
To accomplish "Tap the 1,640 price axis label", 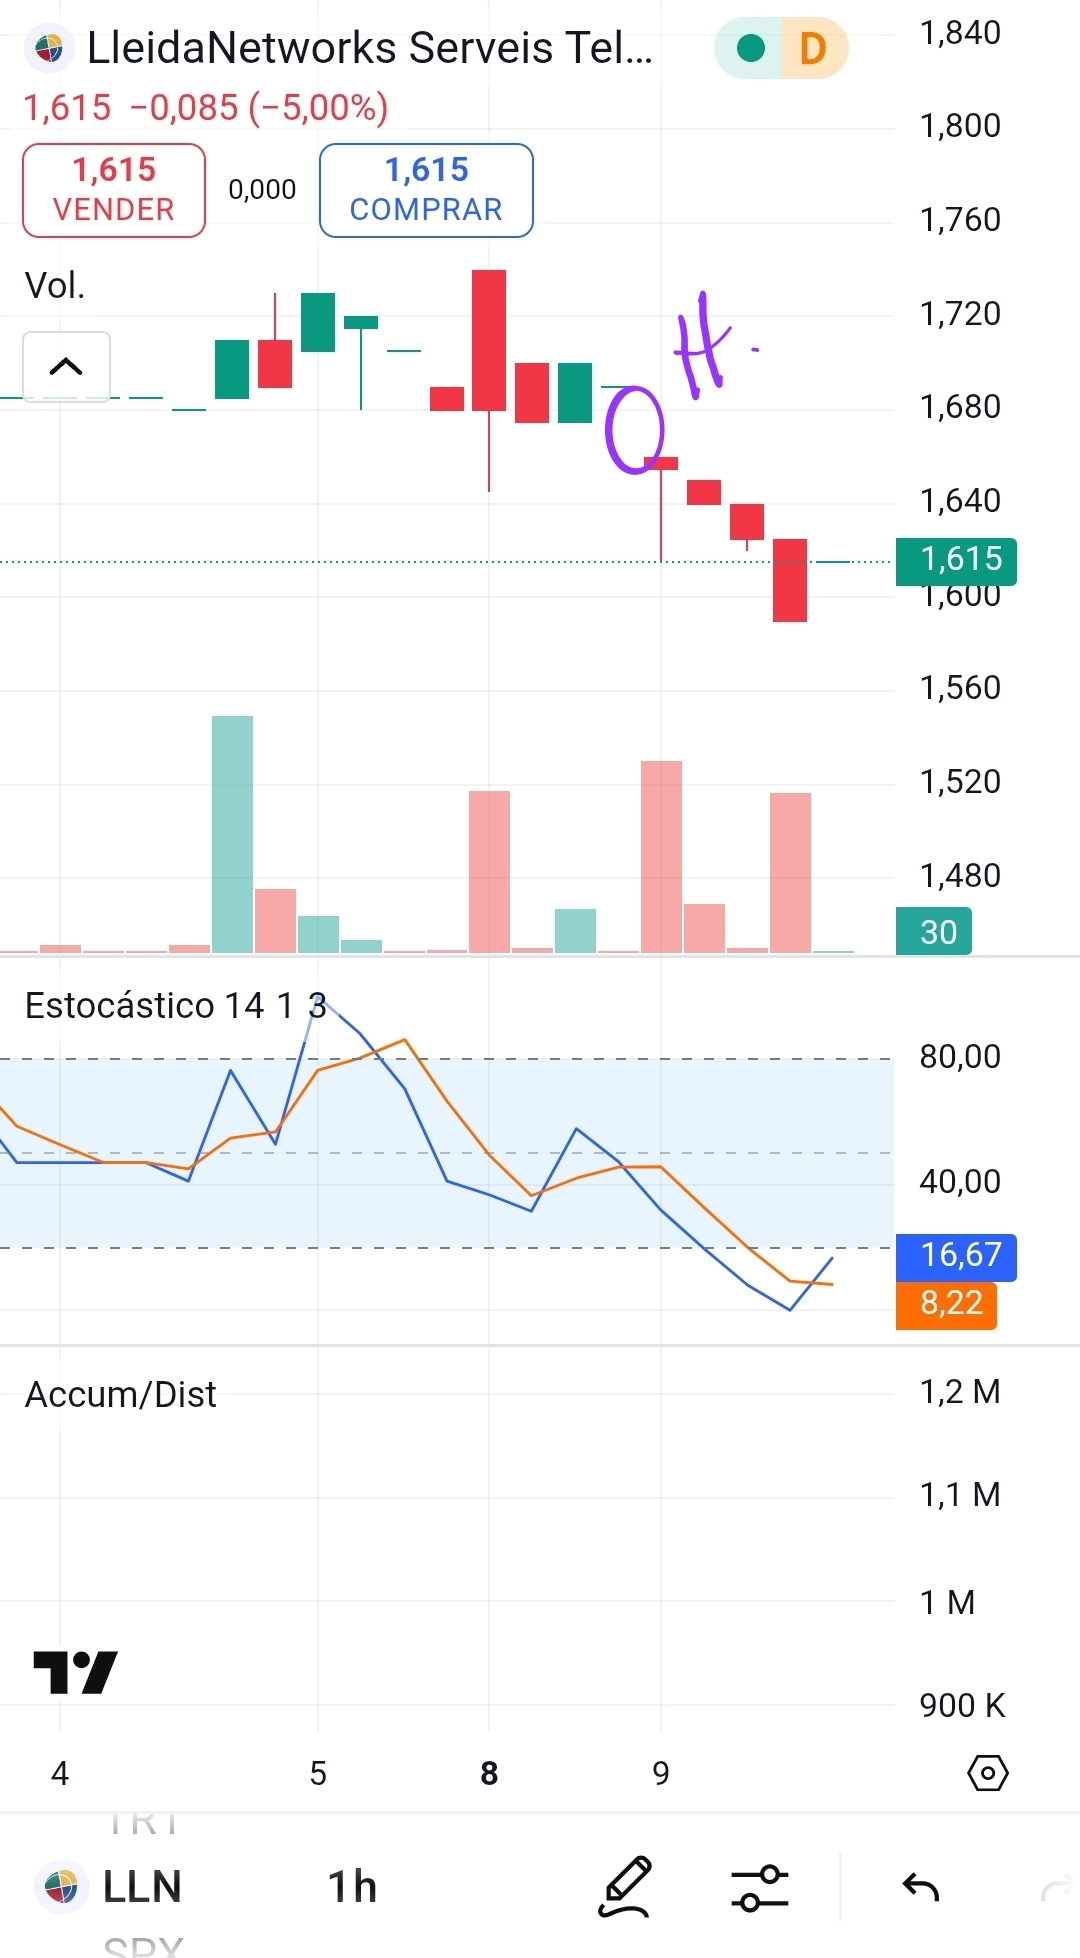I will 960,501.
